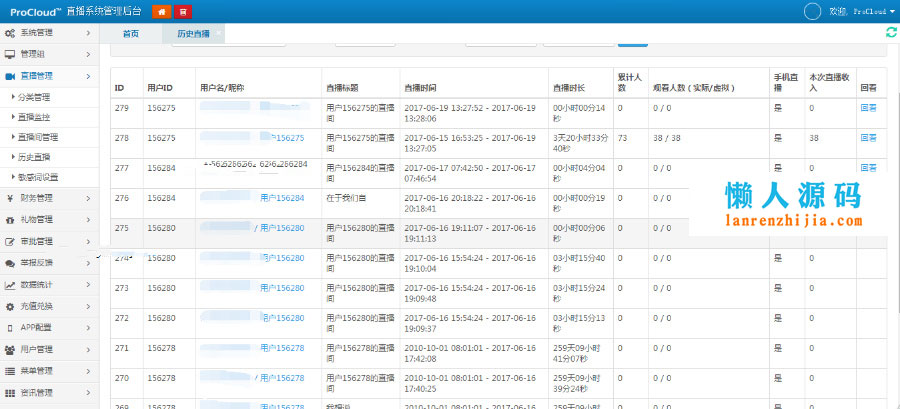Click the red icon button in header
Viewport: 900px width, 409px height.
pos(183,11)
